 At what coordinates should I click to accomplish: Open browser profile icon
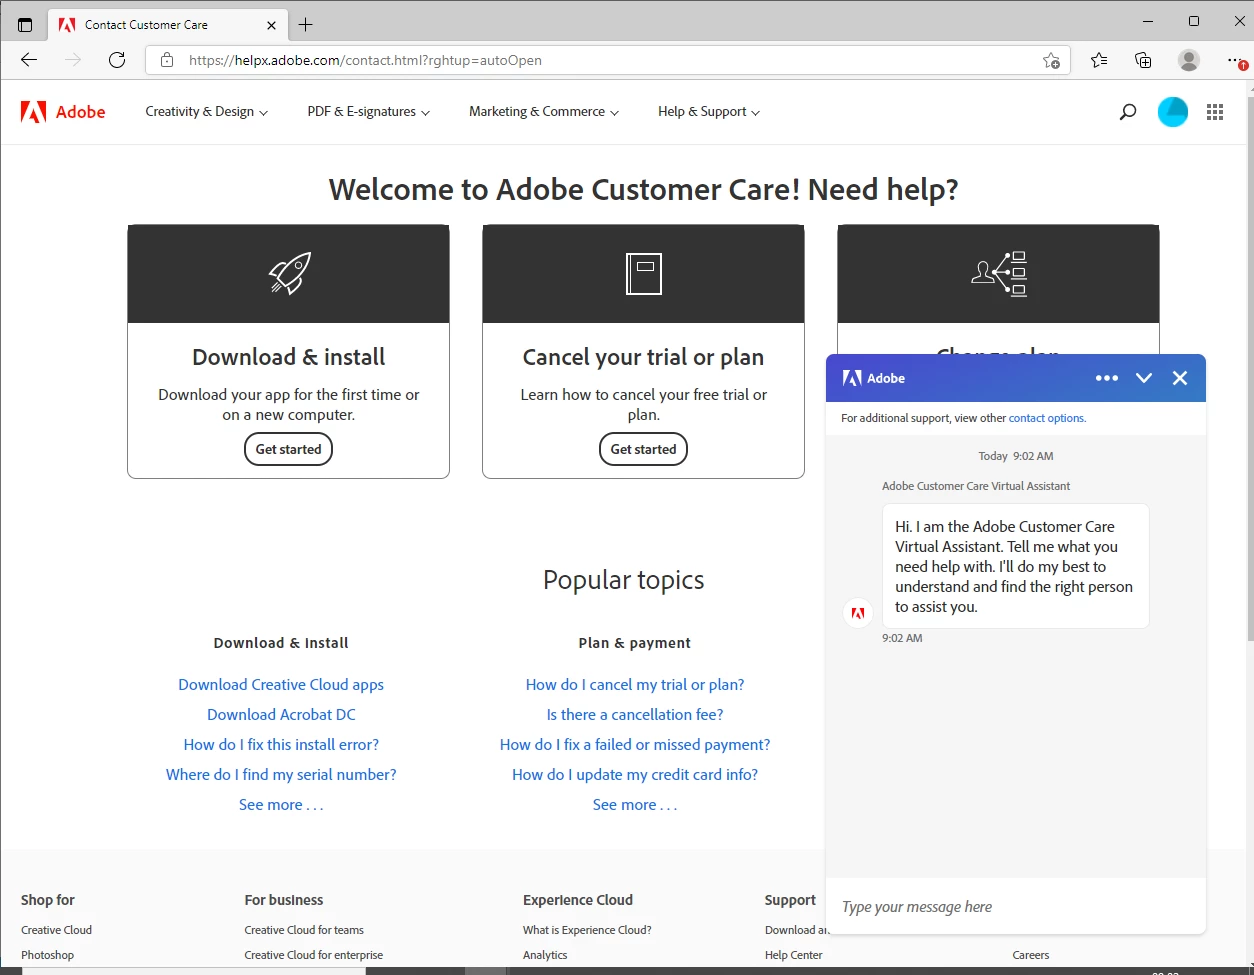(x=1189, y=60)
